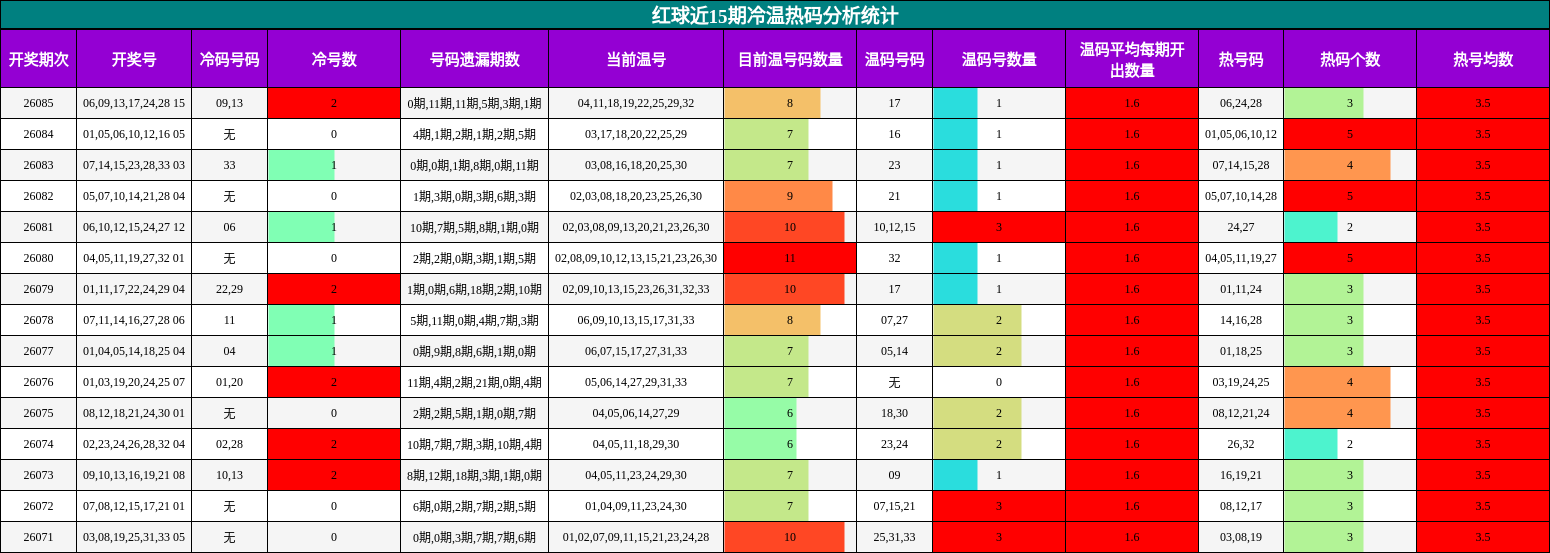Select the 热号码 column header
1550x553 pixels.
tap(1241, 59)
